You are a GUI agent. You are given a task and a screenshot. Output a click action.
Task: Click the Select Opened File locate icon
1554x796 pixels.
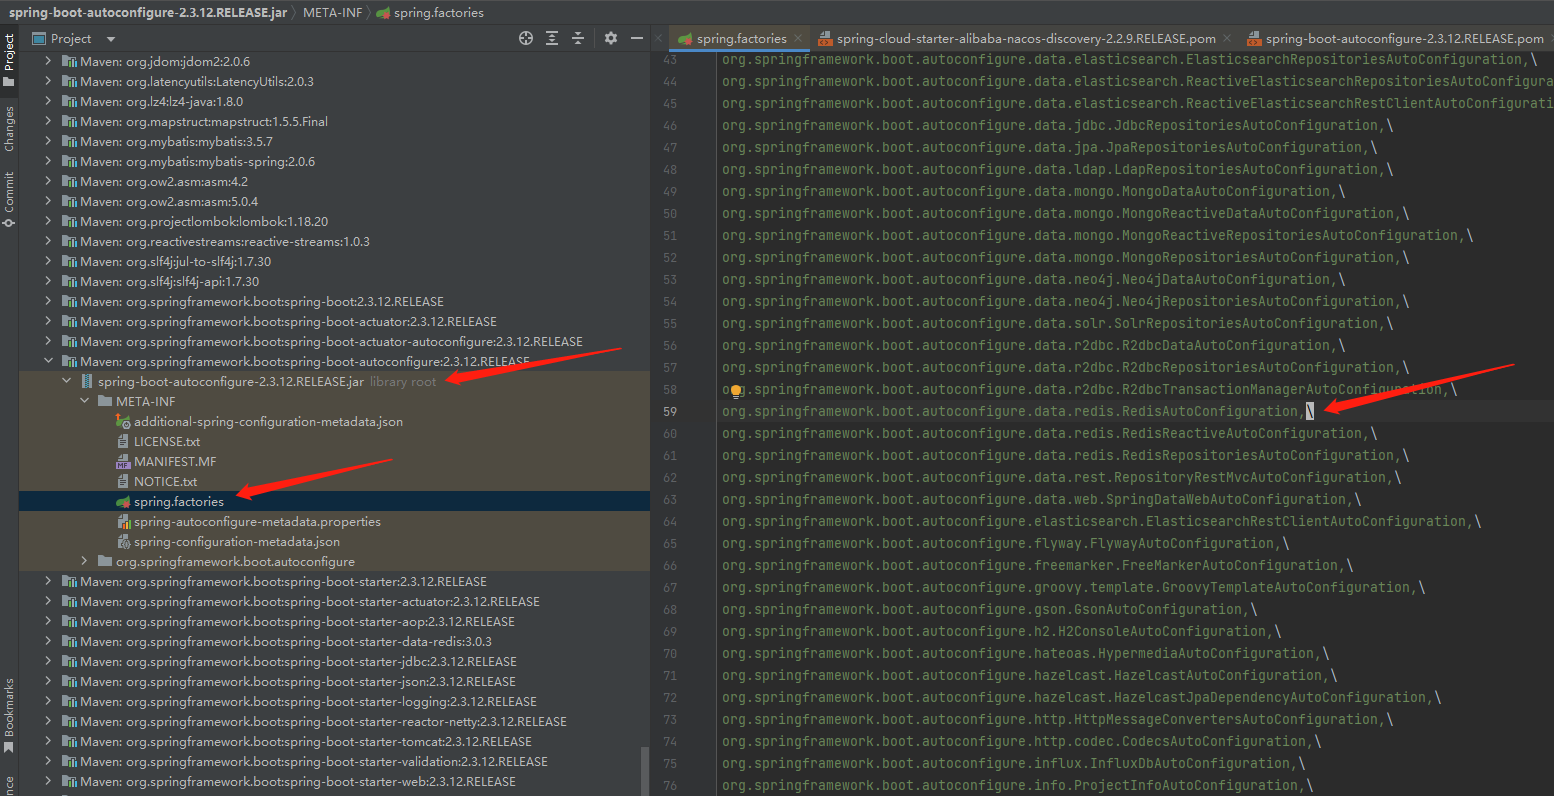click(x=526, y=38)
